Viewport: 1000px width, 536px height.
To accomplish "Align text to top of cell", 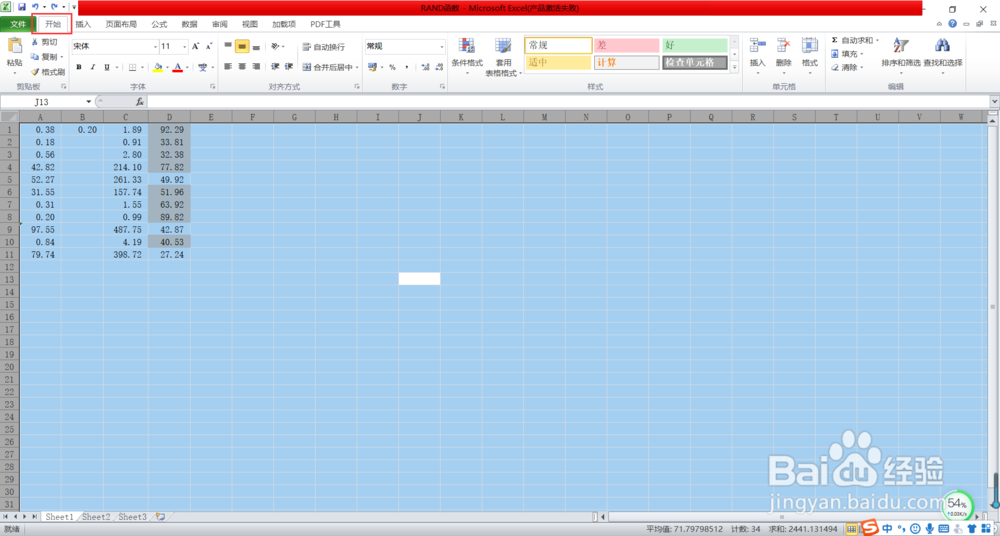I will 228,46.
